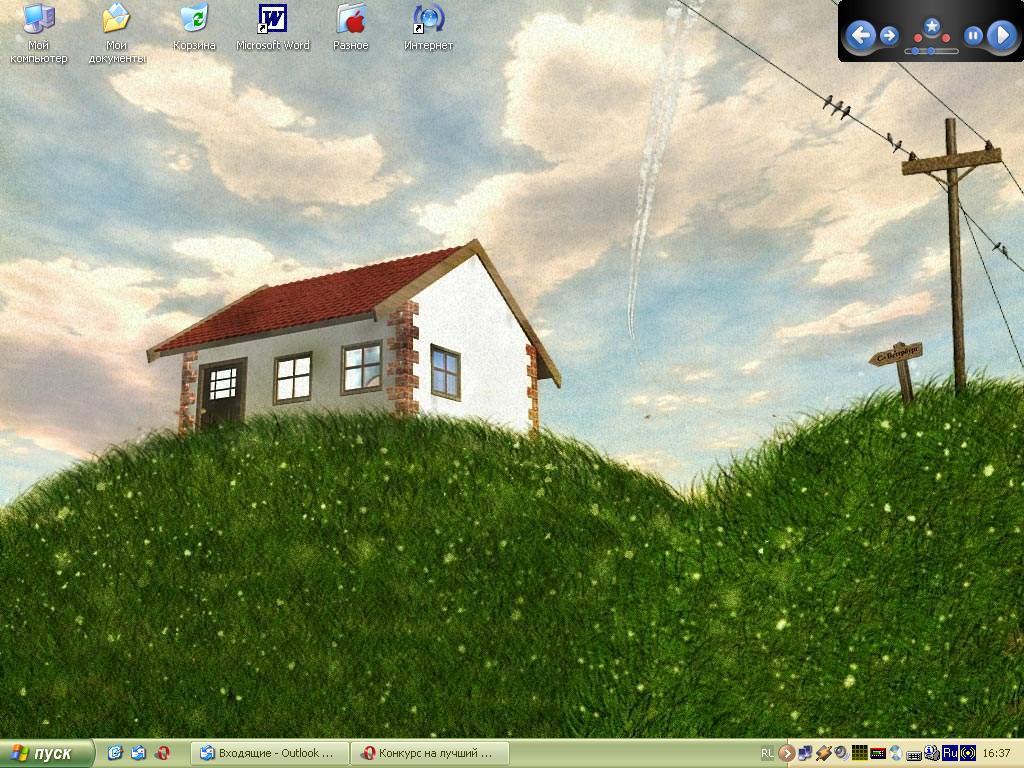The image size is (1024, 768).
Task: Click the red-black meter tray icon
Action: pyautogui.click(x=878, y=754)
